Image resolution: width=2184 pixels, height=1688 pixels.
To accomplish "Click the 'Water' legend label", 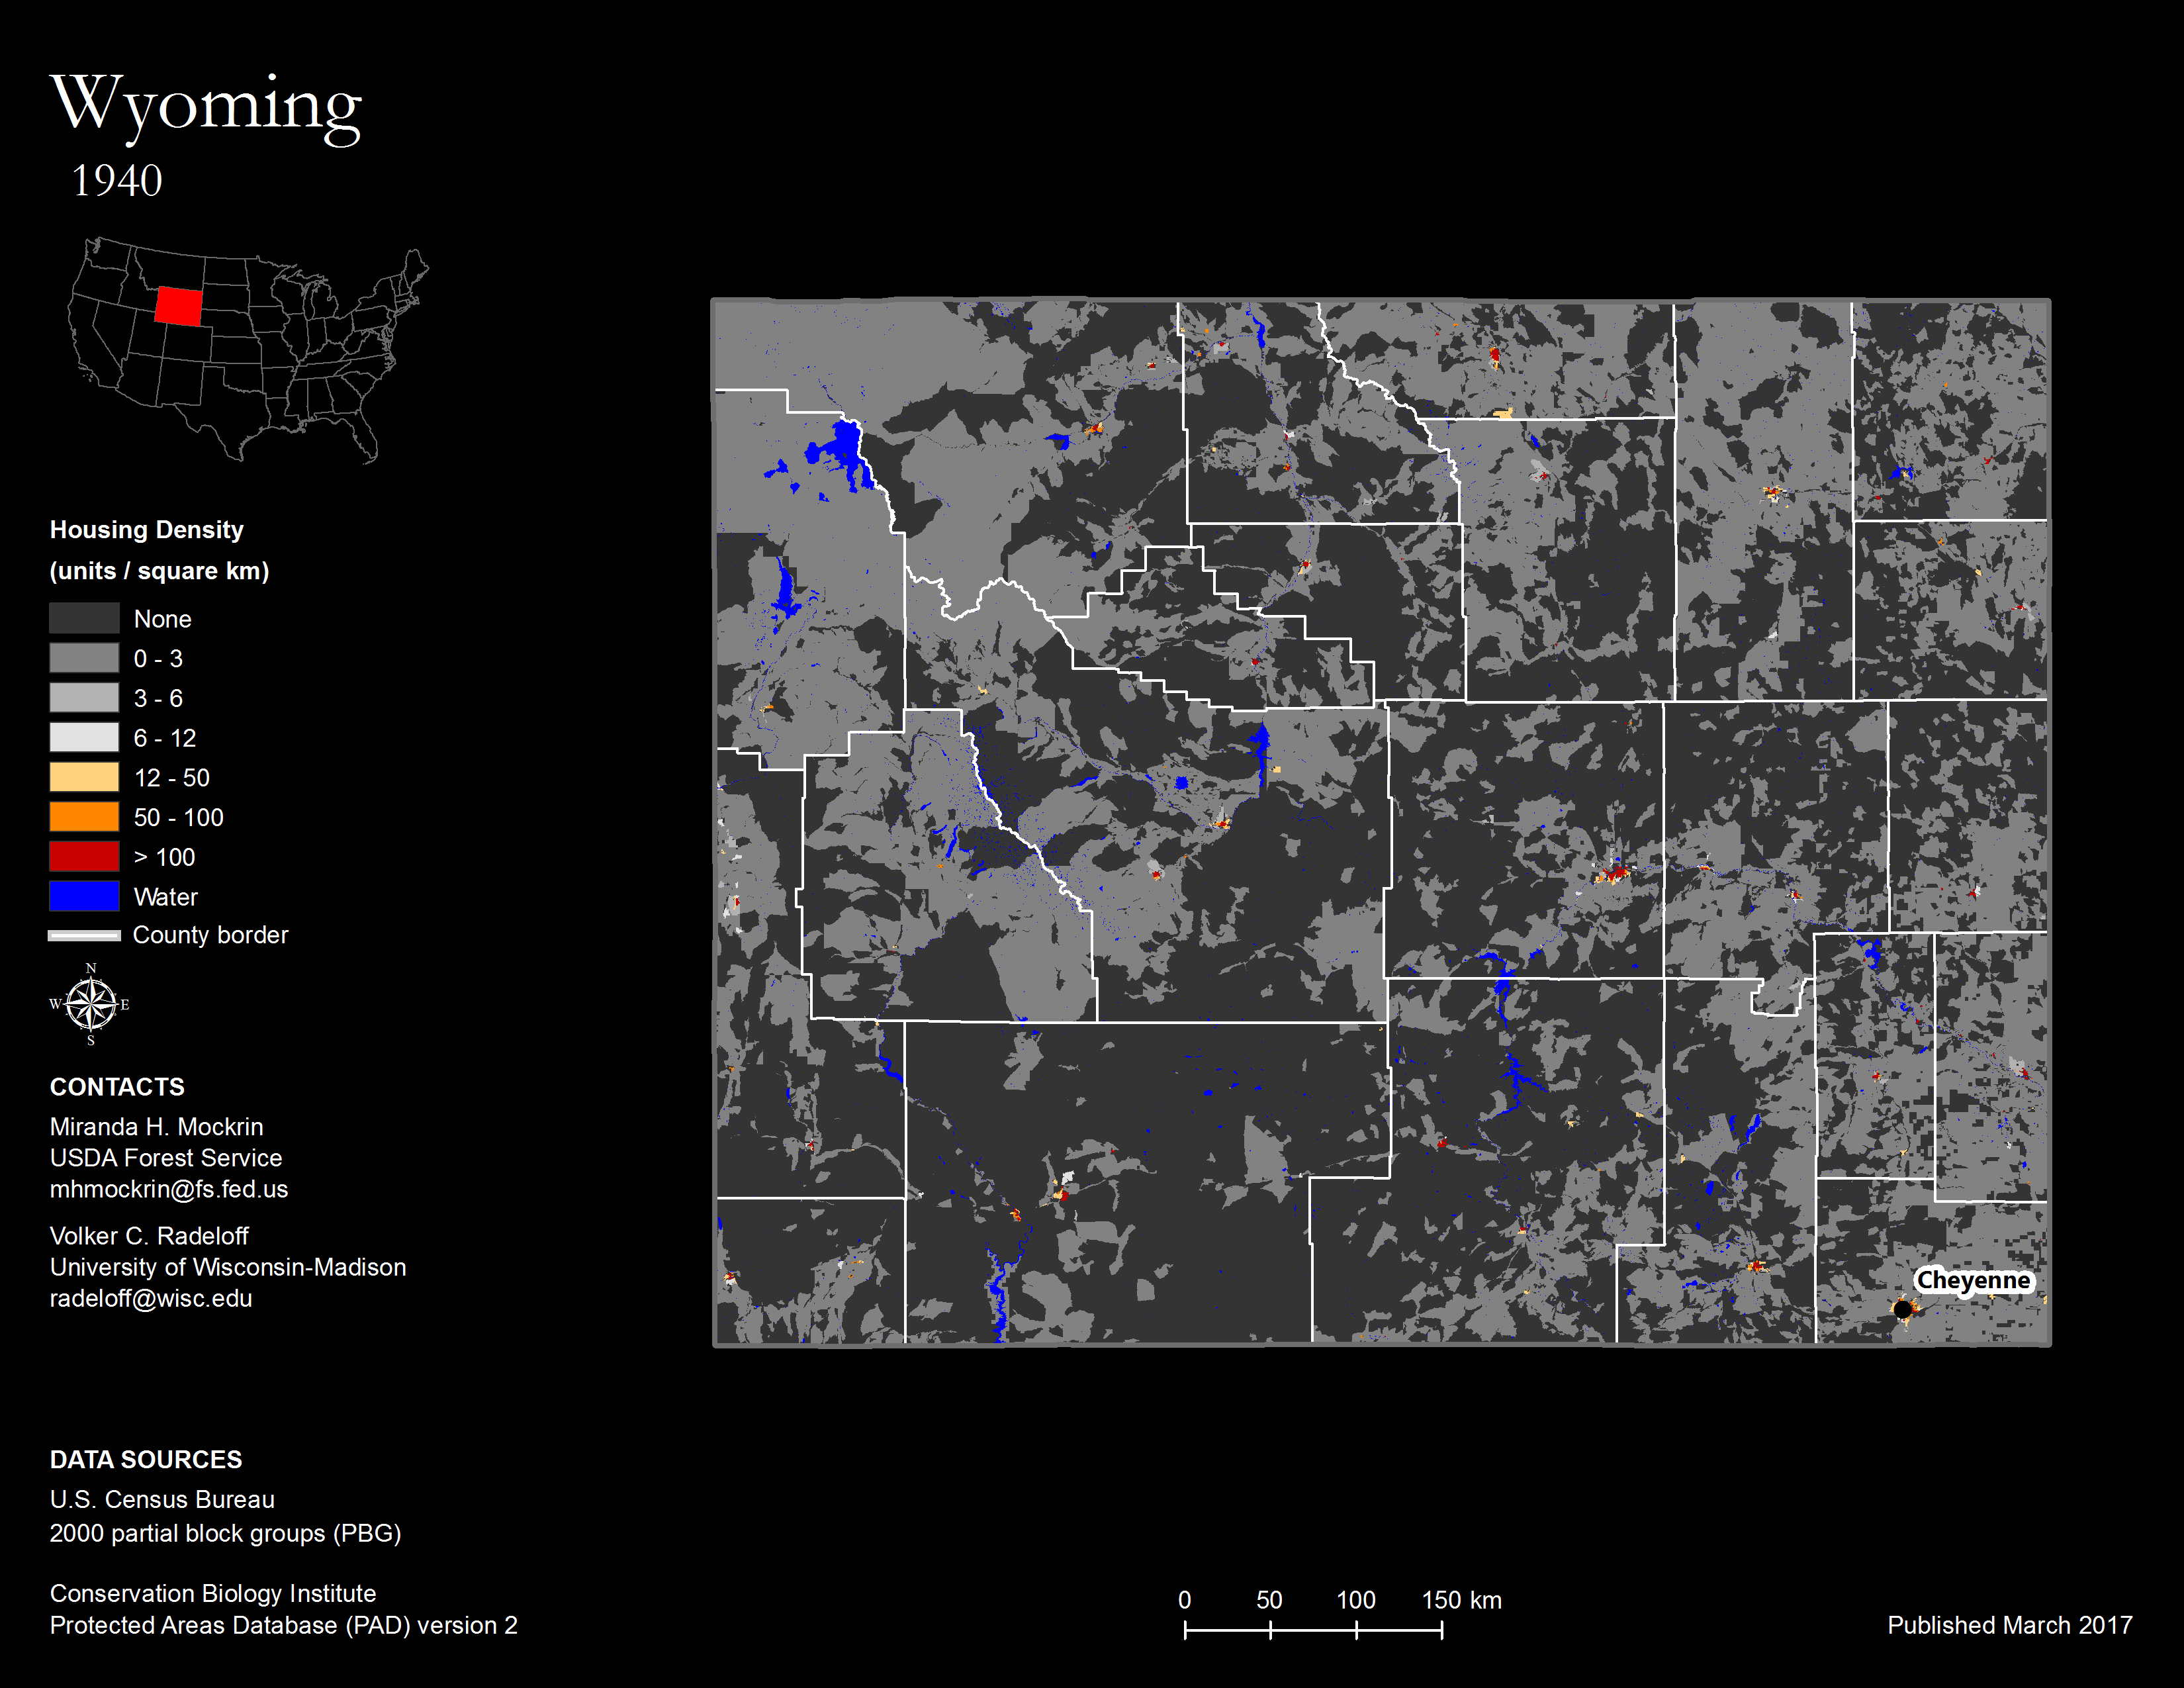I will click(x=166, y=897).
